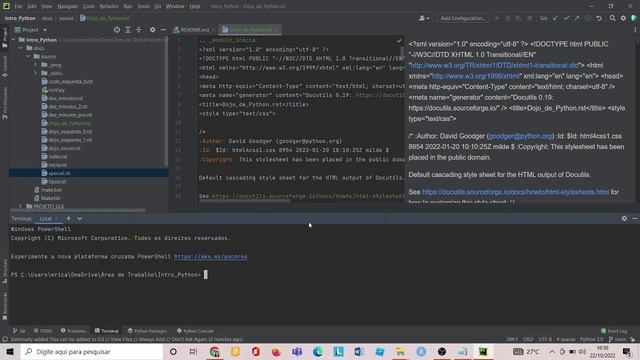640x360 pixels.
Task: Click Run with Coverage icon
Action: (x=518, y=18)
